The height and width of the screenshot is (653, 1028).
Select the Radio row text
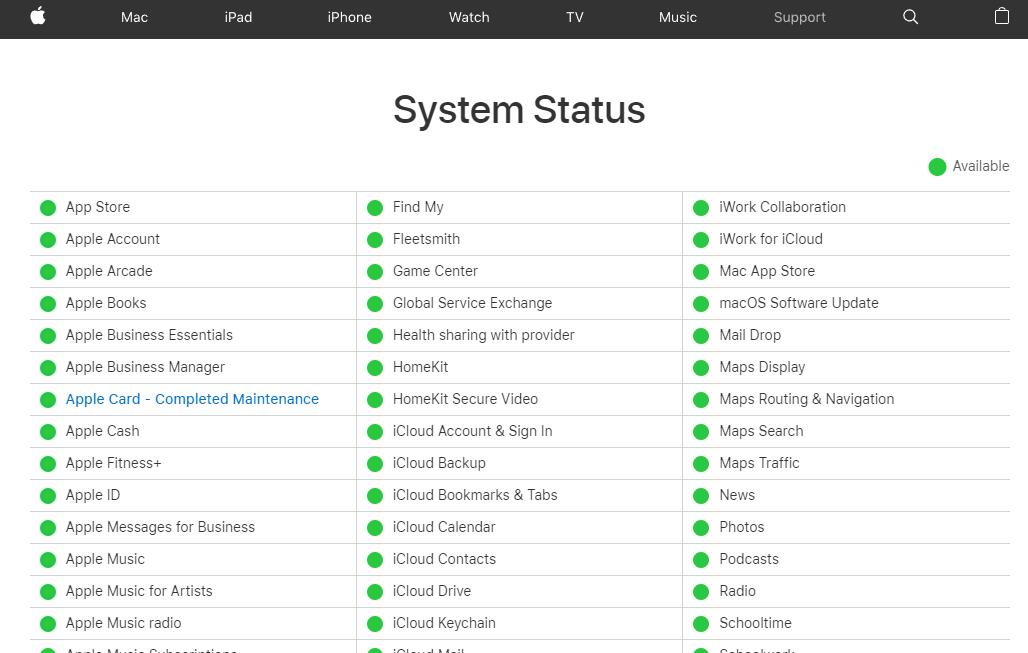(x=737, y=591)
